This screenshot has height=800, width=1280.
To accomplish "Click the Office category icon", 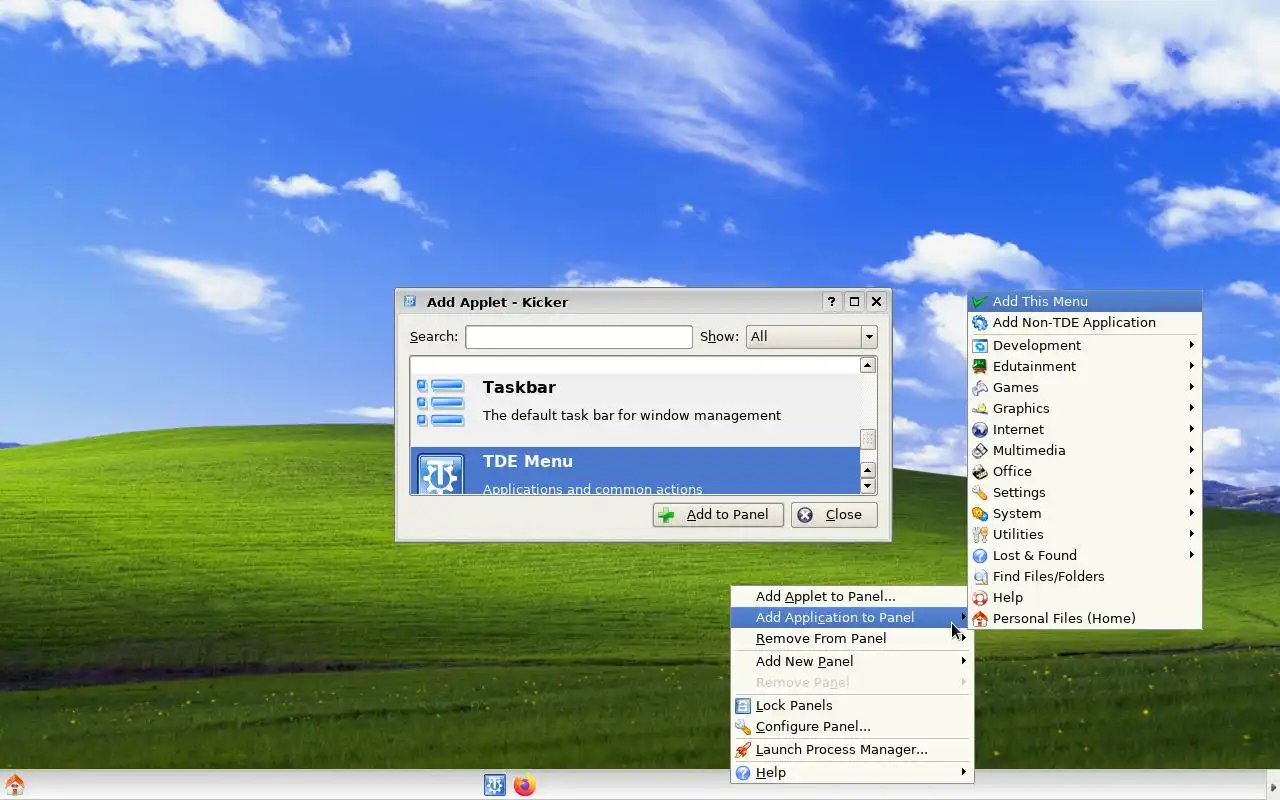I will pyautogui.click(x=980, y=472).
